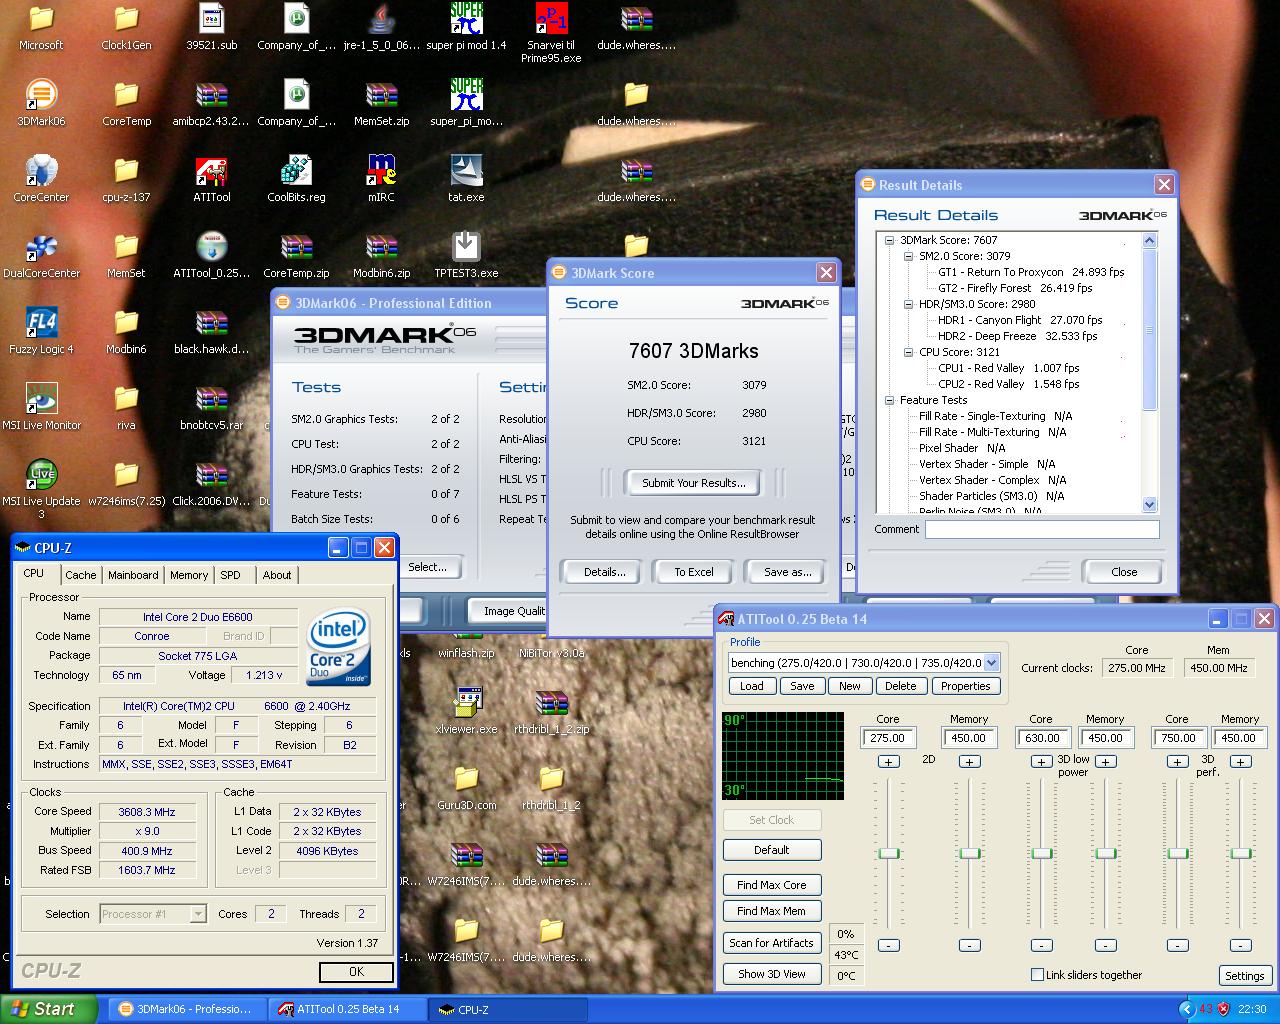
Task: Click the tray temperature 43 icon
Action: click(1205, 1009)
